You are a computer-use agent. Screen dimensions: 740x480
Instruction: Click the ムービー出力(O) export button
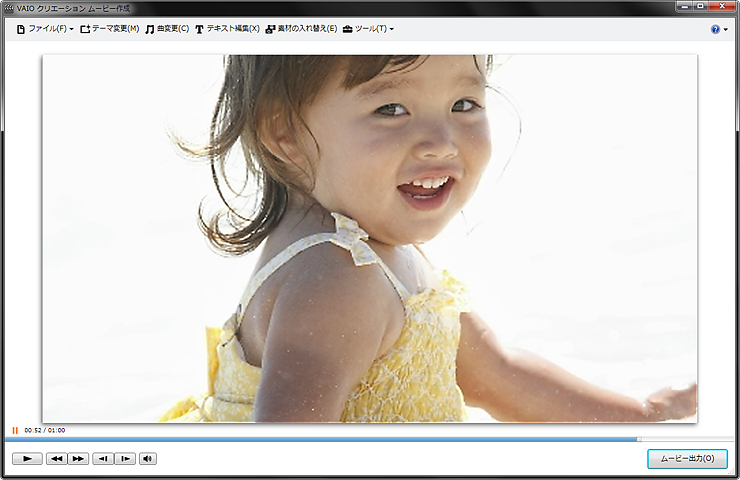[687, 459]
